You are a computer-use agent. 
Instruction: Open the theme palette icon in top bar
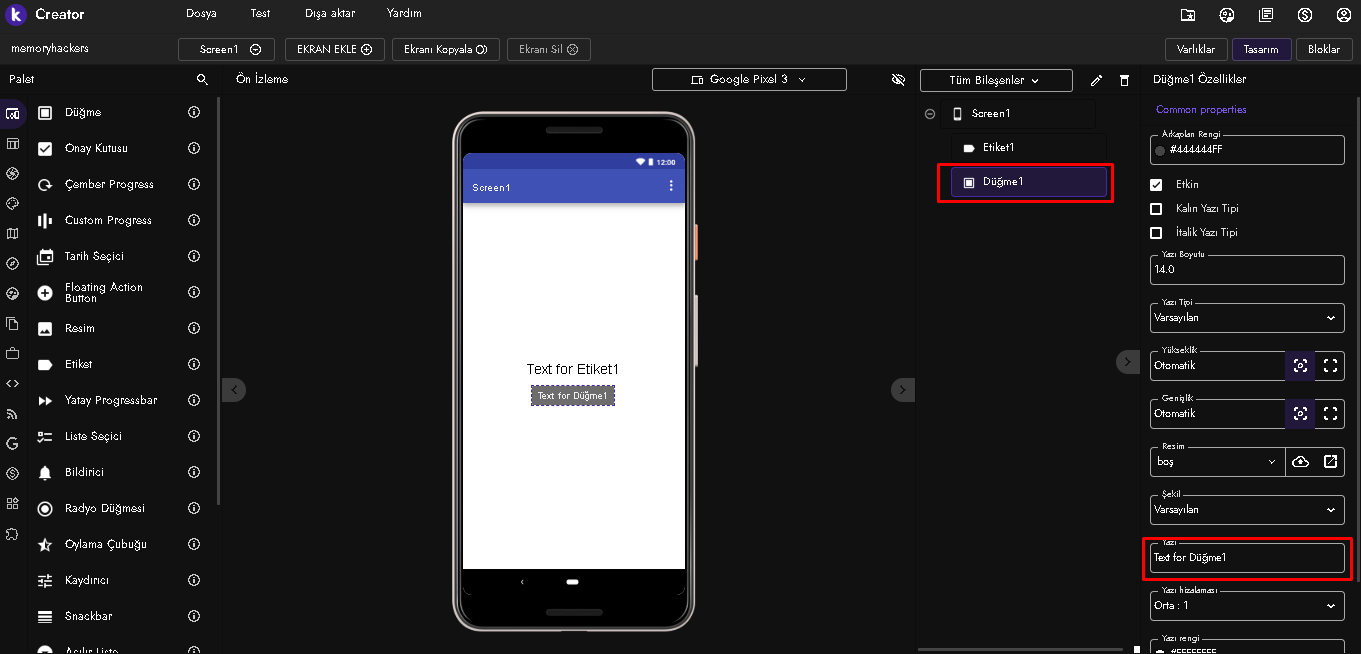[1227, 14]
